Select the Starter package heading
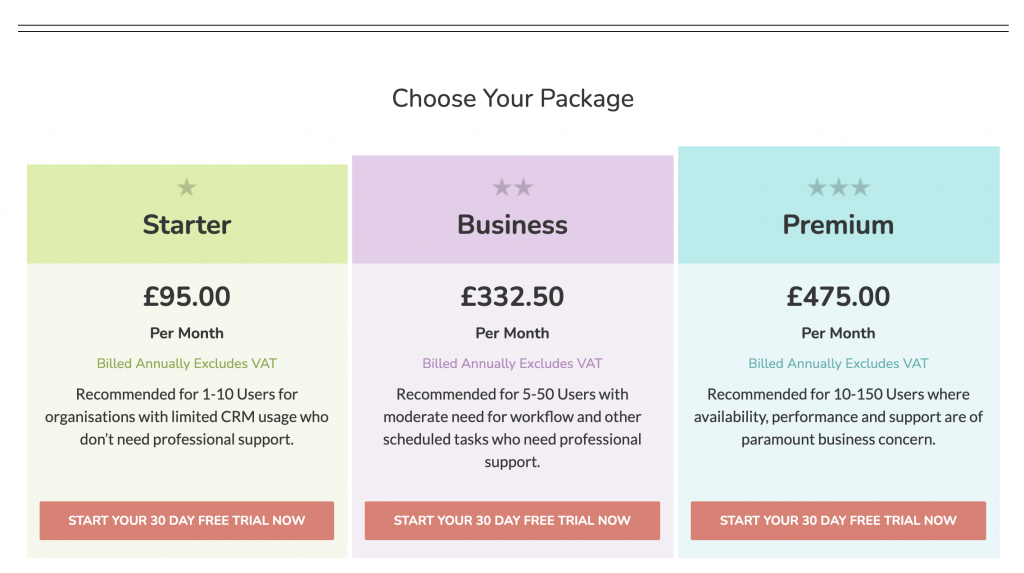The height and width of the screenshot is (573, 1024). click(187, 225)
